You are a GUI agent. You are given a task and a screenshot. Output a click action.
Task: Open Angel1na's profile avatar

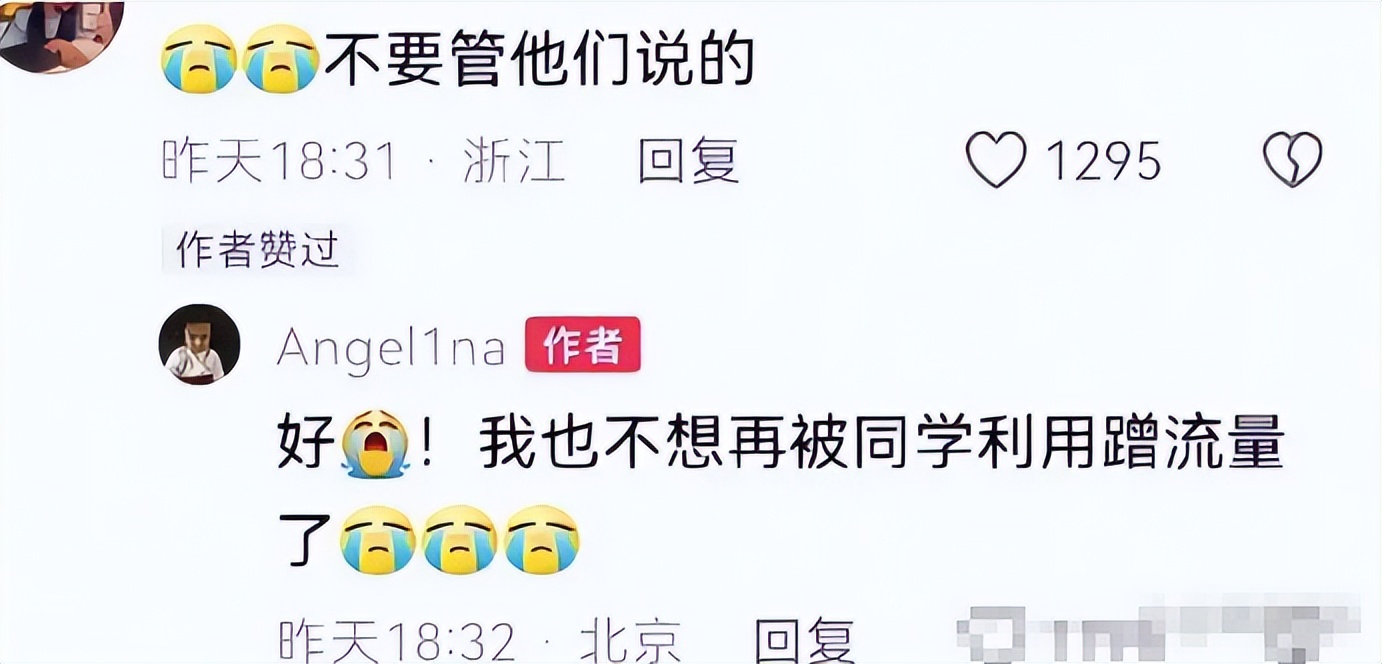pos(200,344)
